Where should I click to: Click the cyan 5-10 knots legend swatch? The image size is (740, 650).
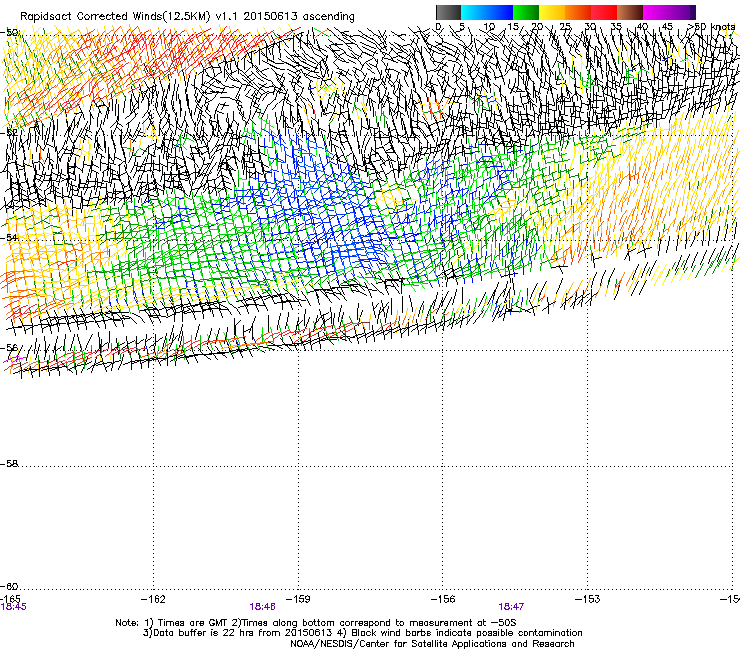click(474, 12)
